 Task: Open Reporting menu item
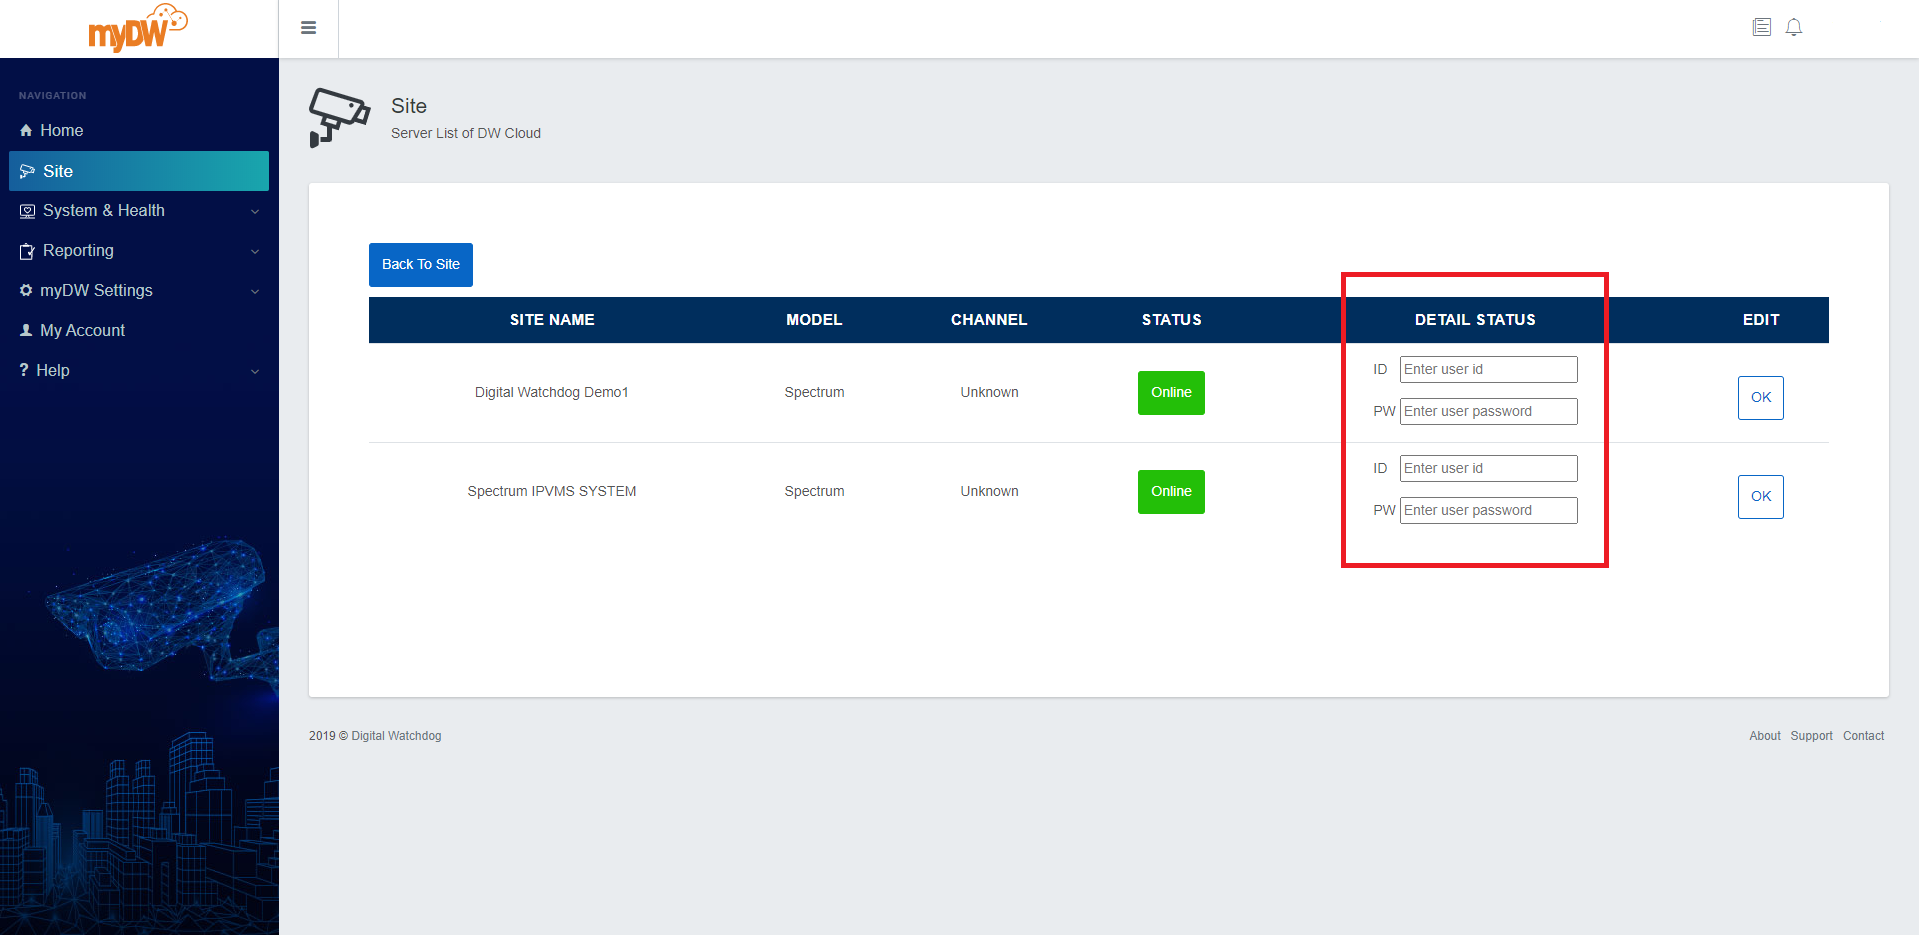click(139, 251)
